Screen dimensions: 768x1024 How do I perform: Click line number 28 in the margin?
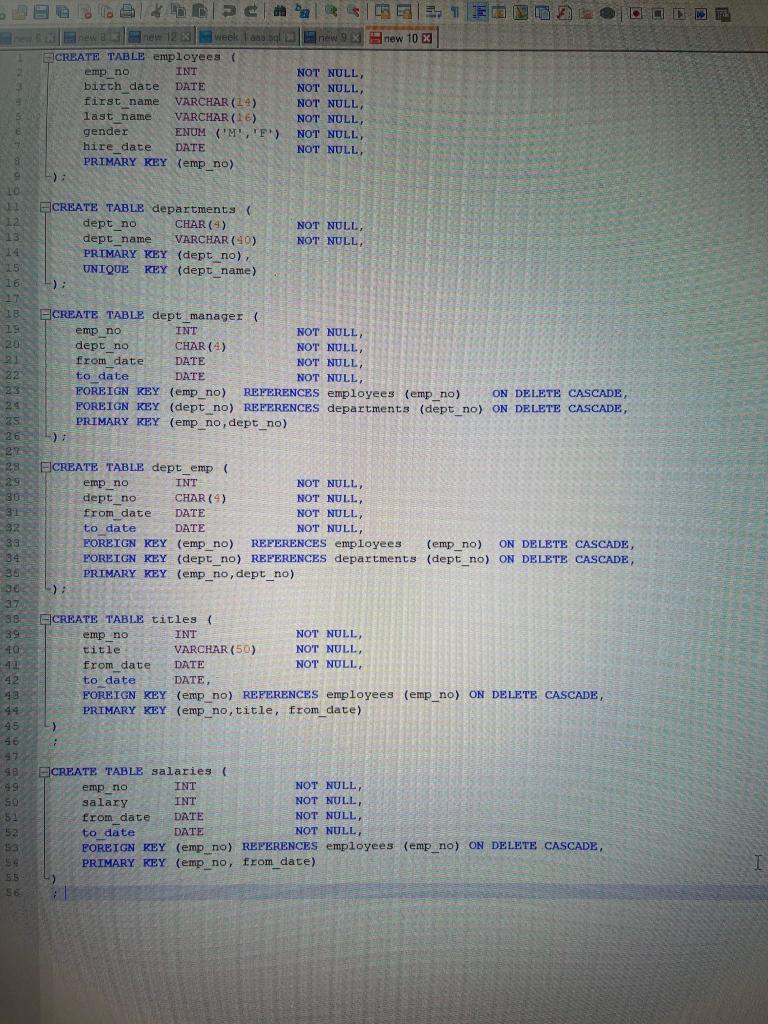pos(12,467)
